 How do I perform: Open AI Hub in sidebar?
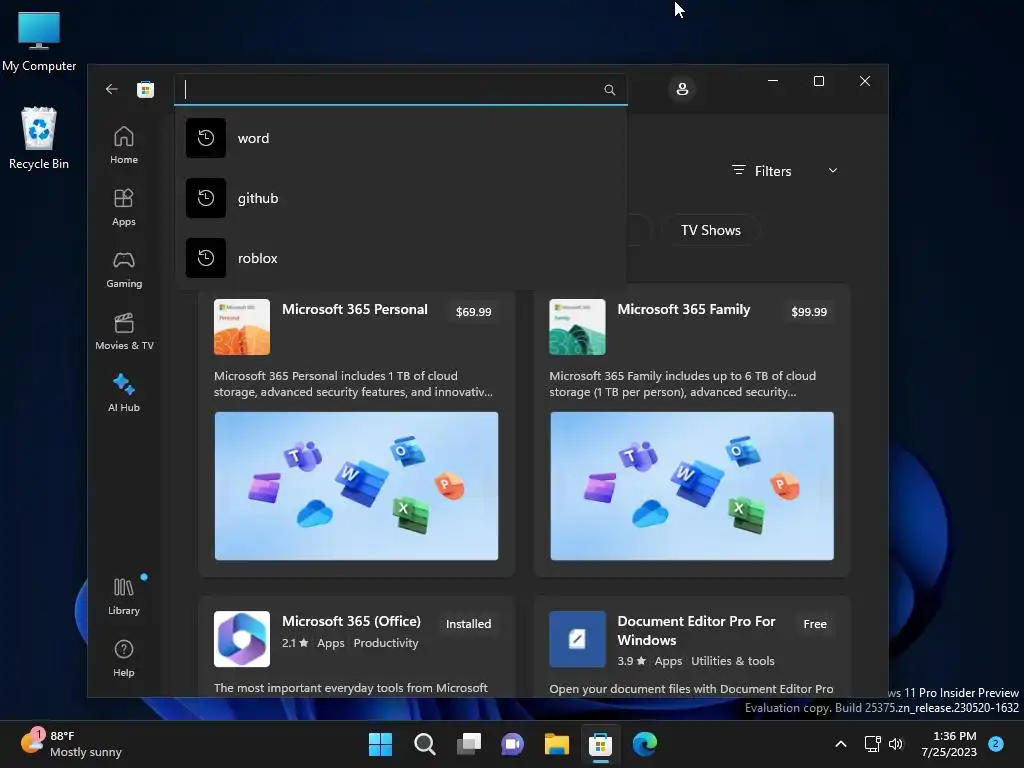124,393
